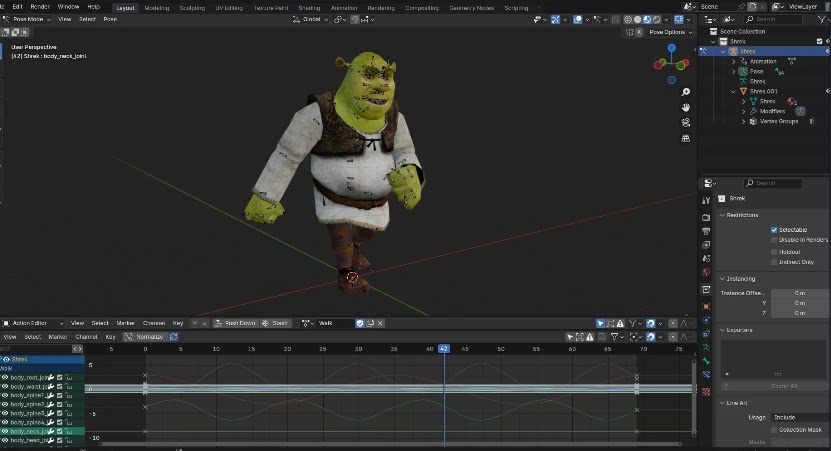Unlink the Walk action
831x451 pixels.
click(x=380, y=323)
